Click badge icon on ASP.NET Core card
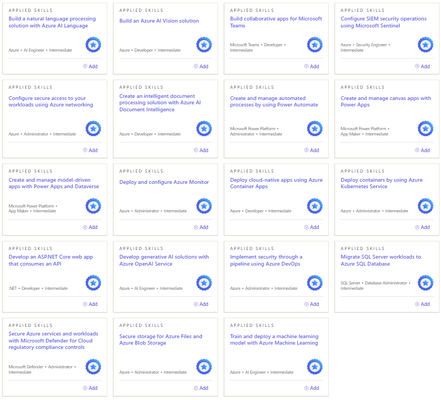This screenshot has height=400, width=441. pos(93,283)
